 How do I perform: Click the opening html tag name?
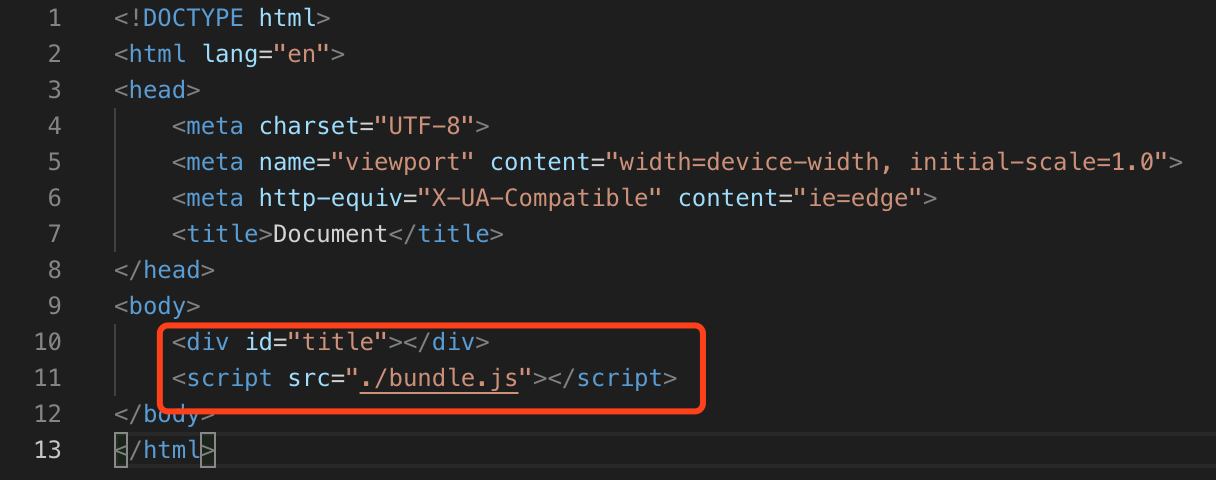[158, 54]
